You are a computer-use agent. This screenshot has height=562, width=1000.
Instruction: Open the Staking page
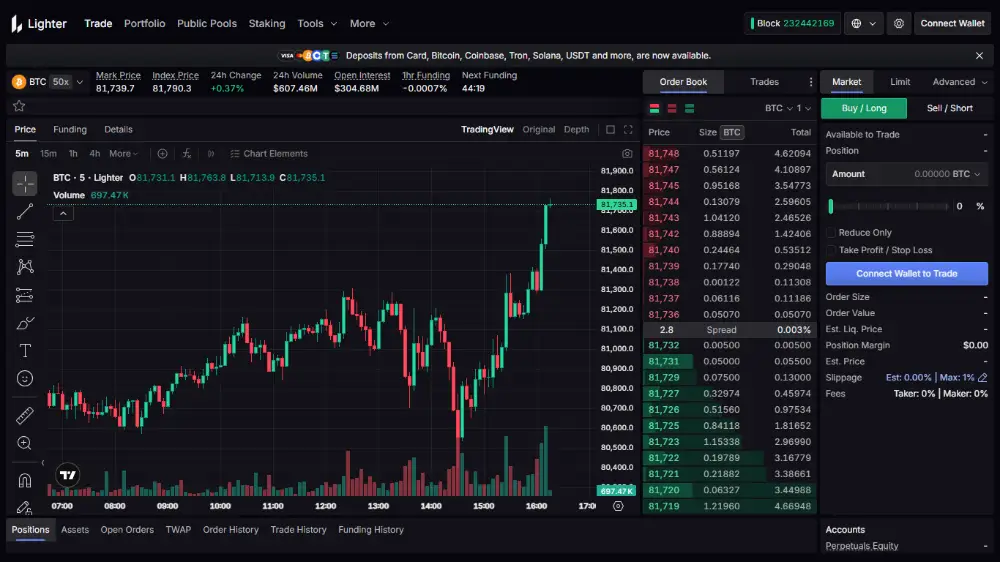click(x=267, y=24)
